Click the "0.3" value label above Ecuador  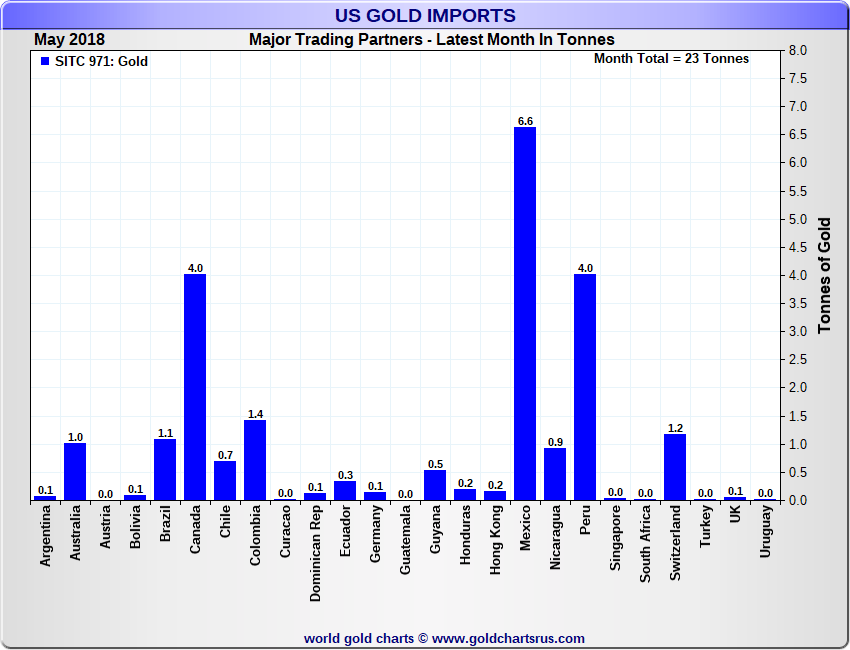point(345,475)
